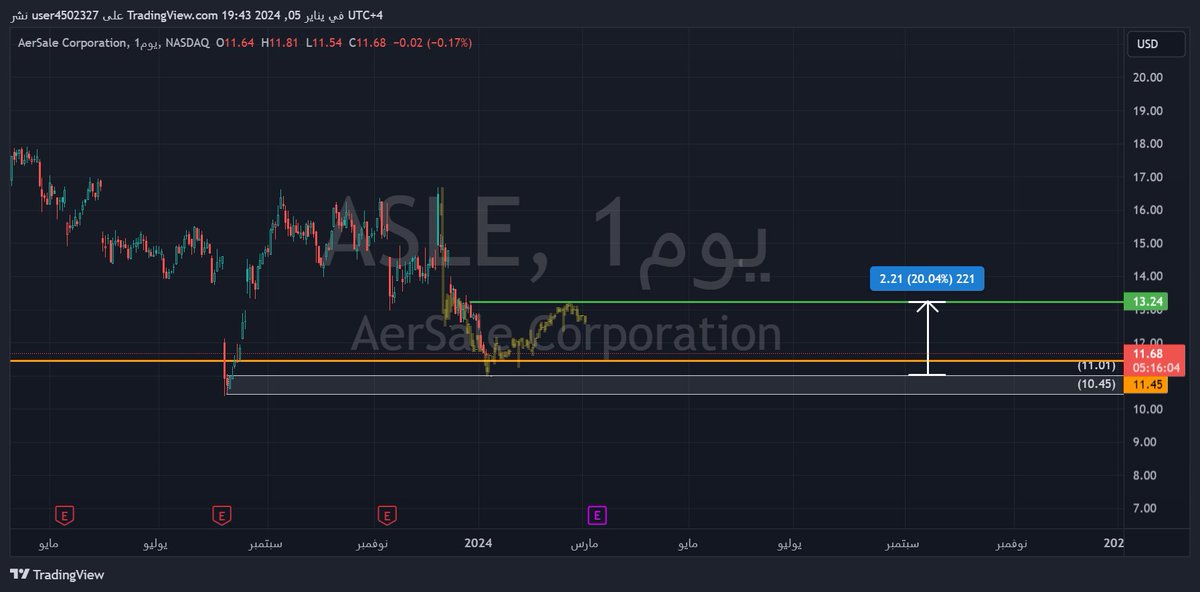Click the −0.02 (−0.17%) change value
This screenshot has width=1200, height=592.
pyautogui.click(x=431, y=43)
